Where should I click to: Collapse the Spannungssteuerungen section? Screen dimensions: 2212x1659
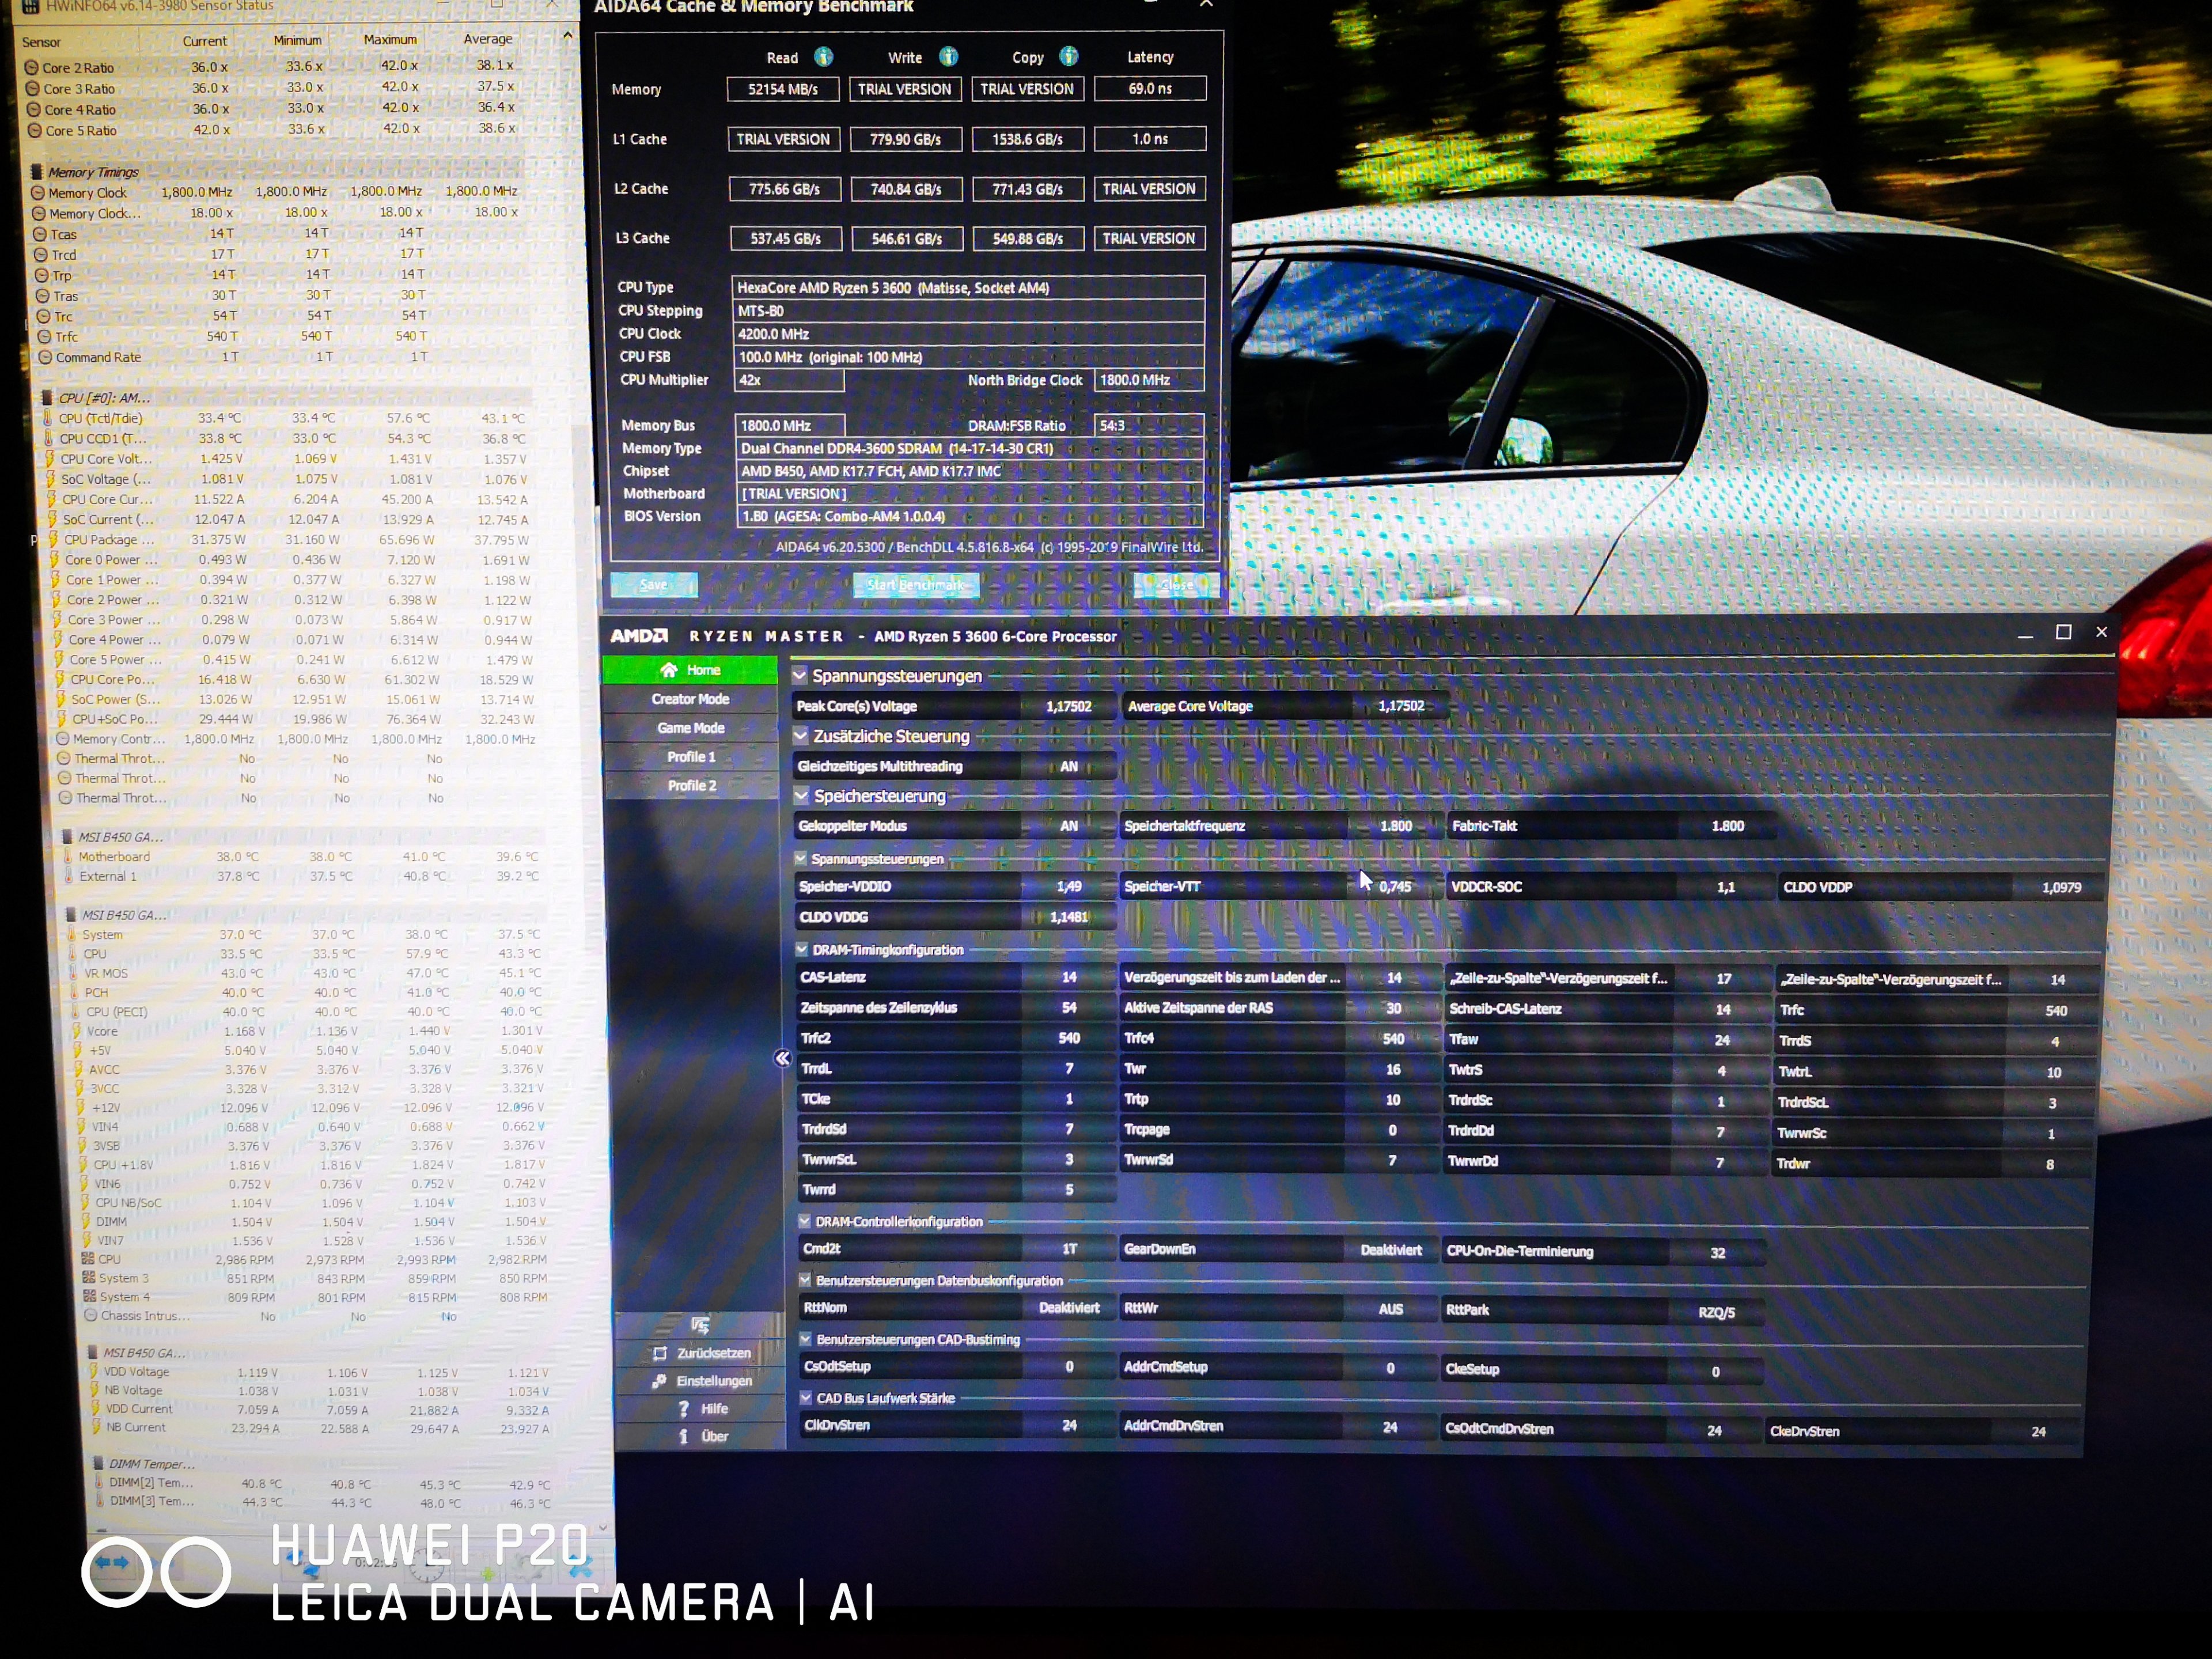[800, 676]
